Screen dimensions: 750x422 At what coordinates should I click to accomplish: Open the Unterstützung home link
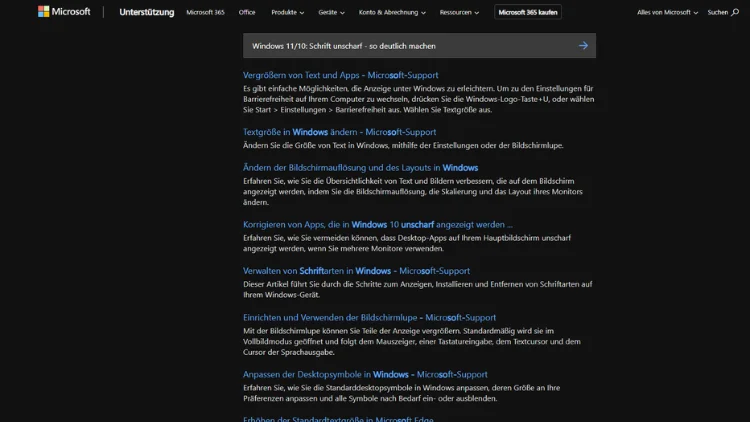tap(146, 12)
